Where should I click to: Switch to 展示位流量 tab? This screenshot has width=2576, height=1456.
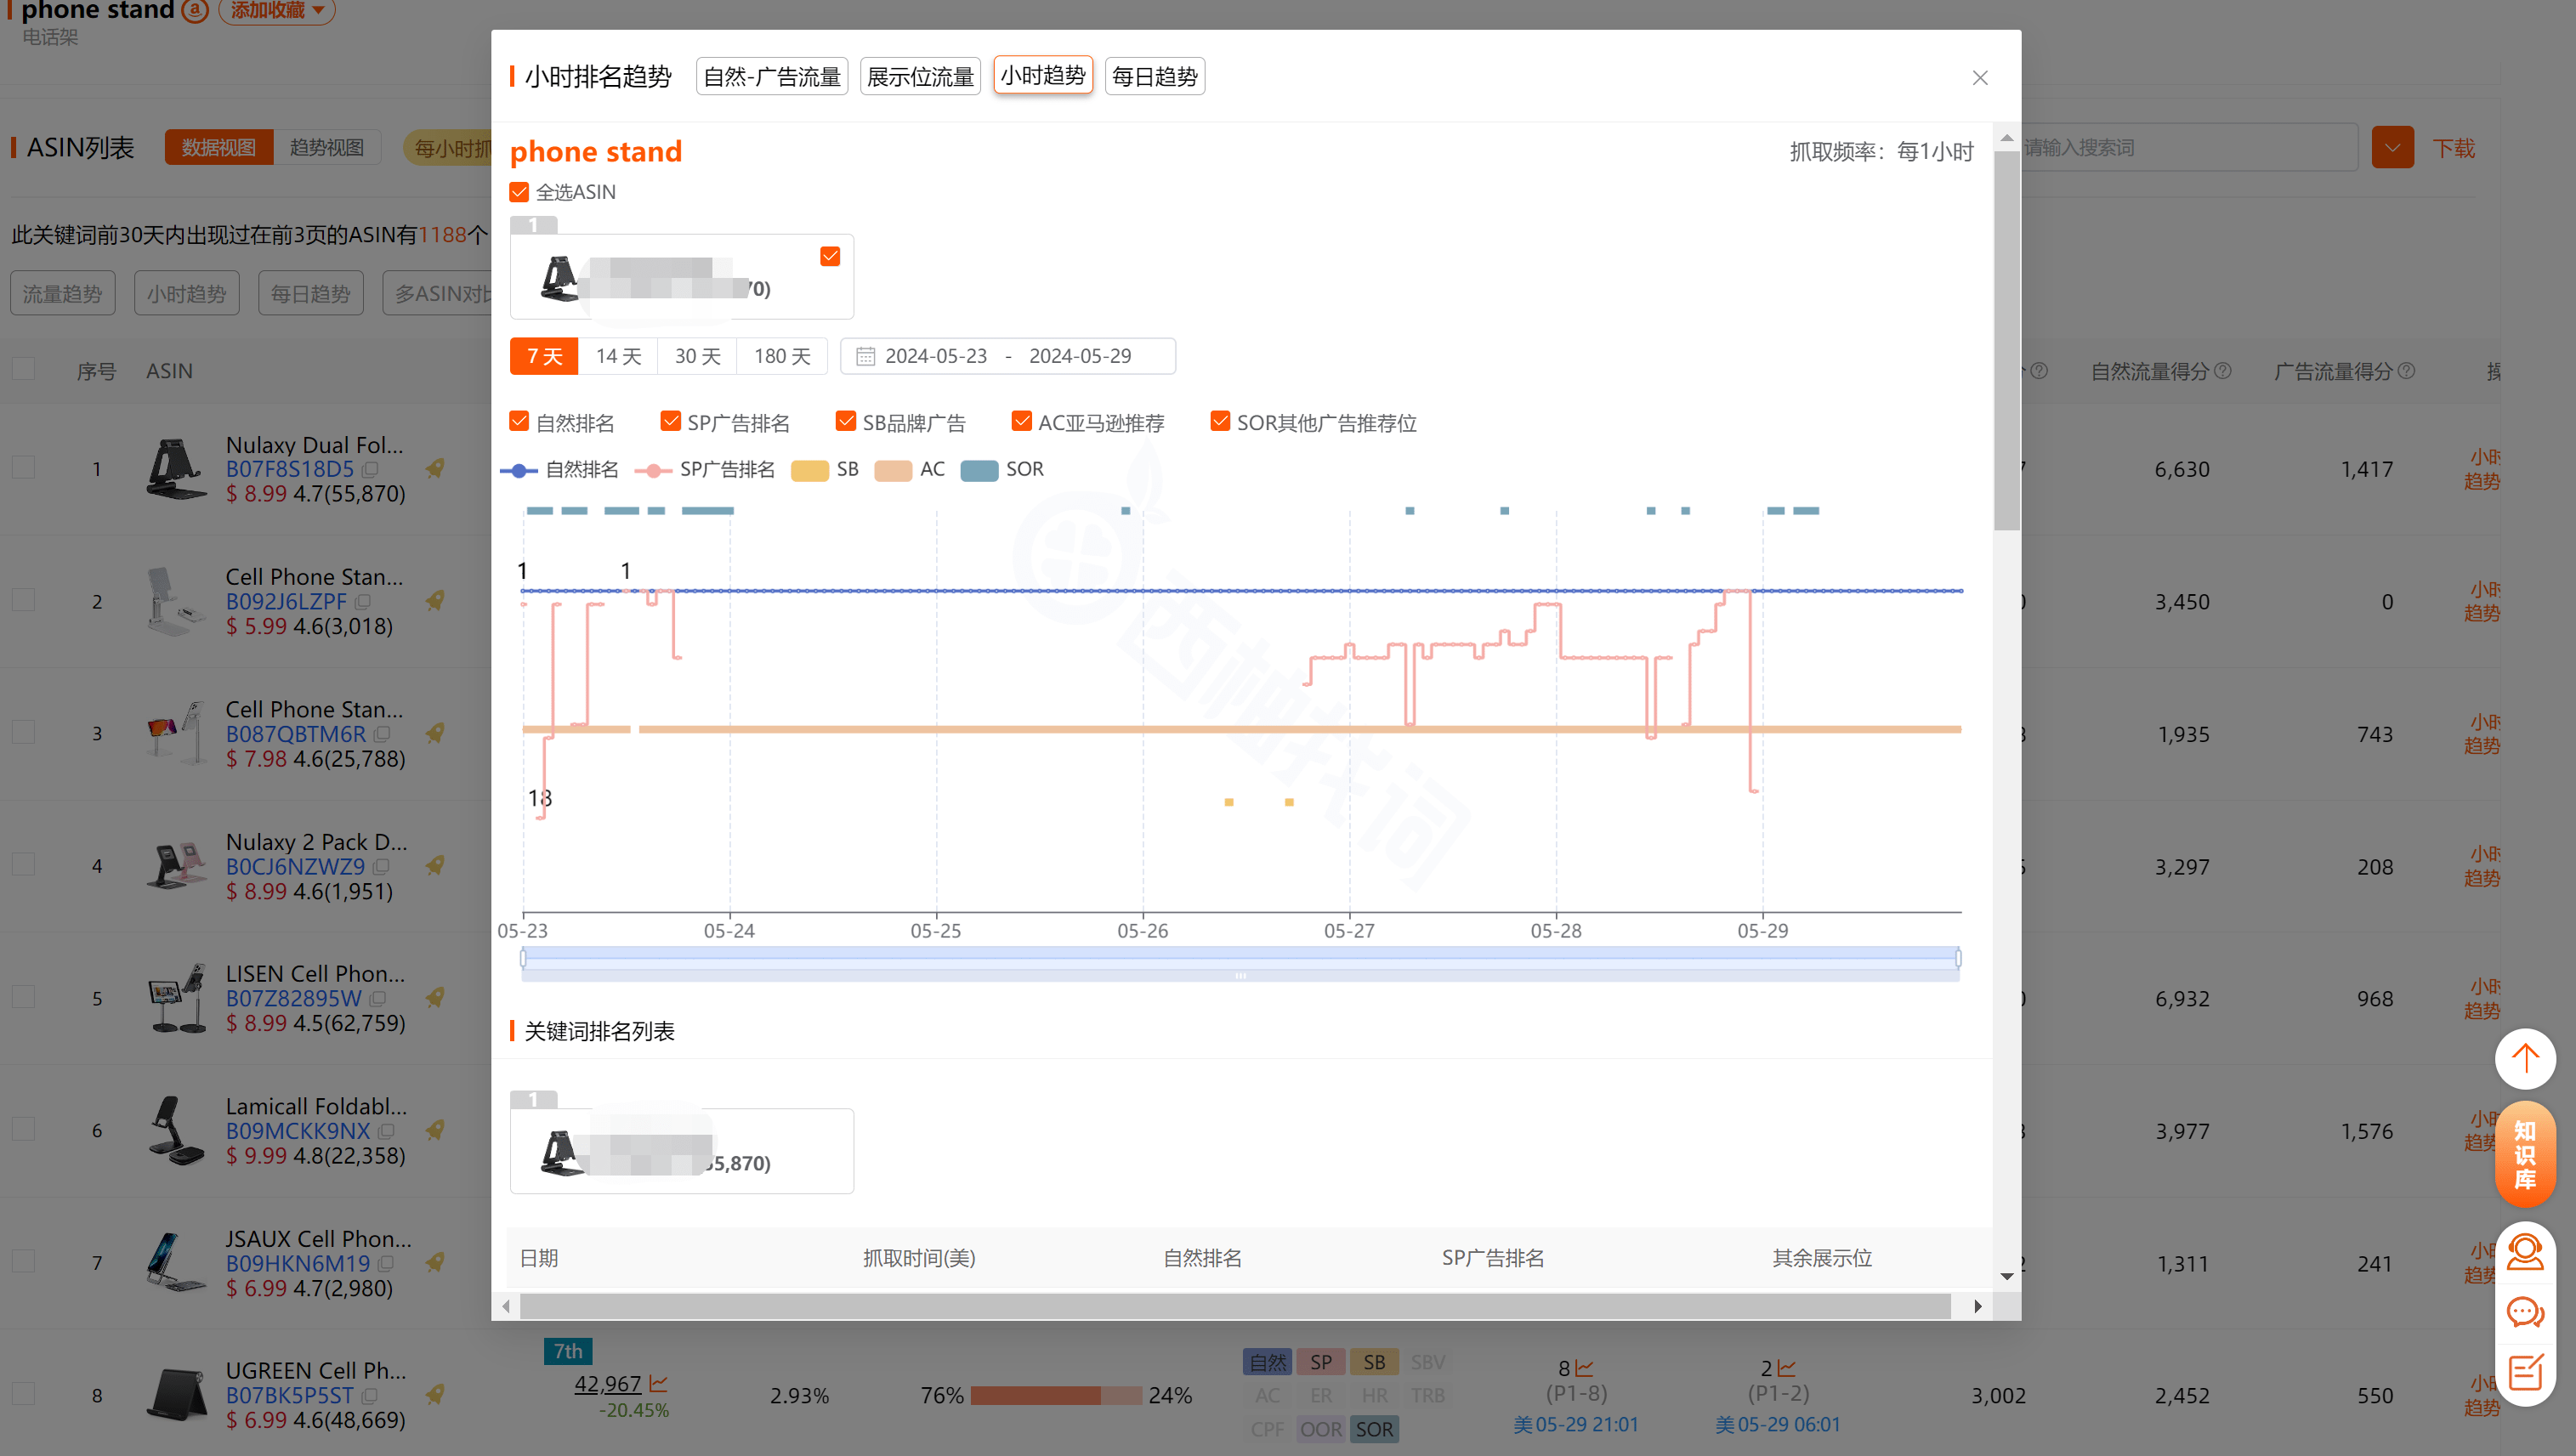[920, 77]
